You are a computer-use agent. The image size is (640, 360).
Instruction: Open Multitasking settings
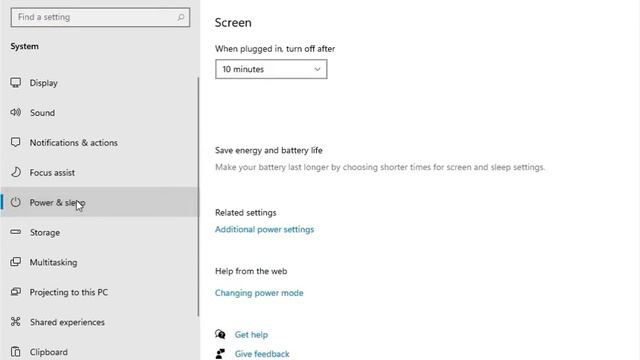tap(100, 262)
